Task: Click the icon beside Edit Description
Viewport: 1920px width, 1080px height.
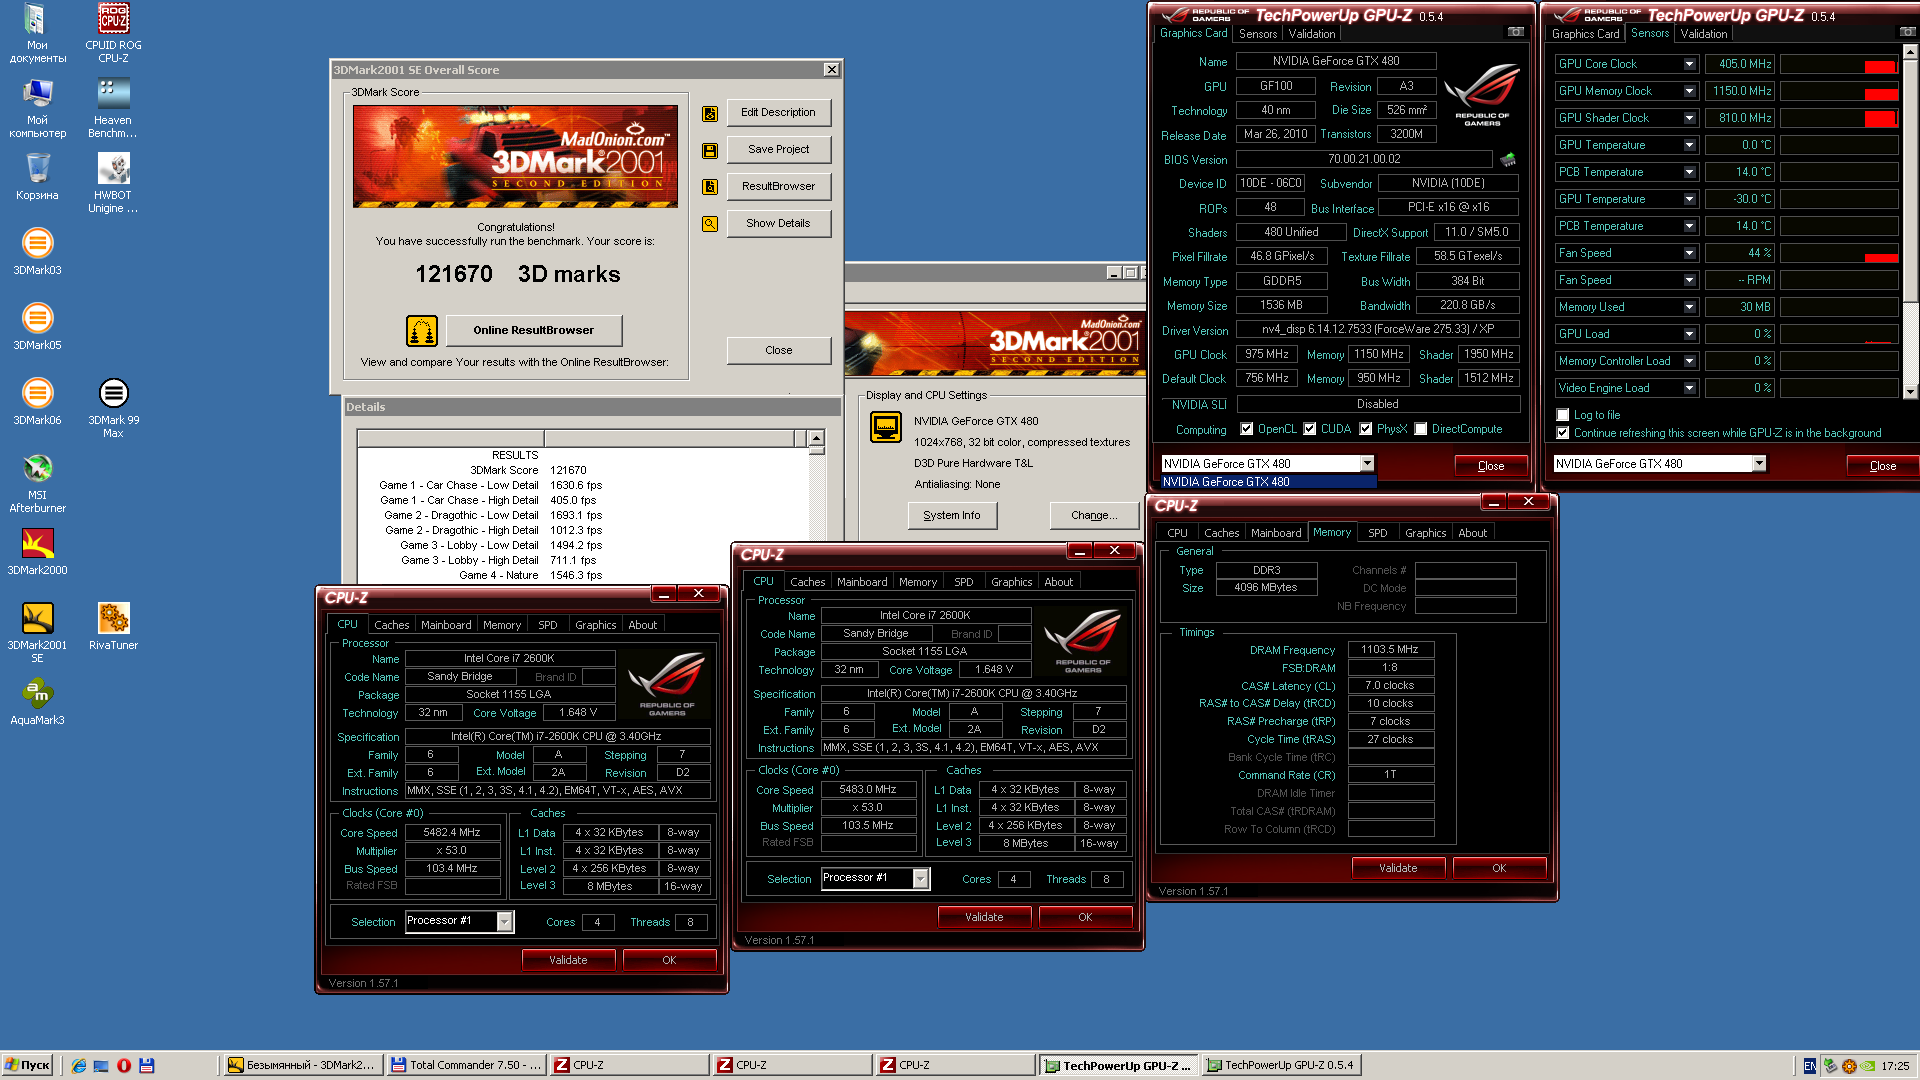Action: (x=710, y=113)
